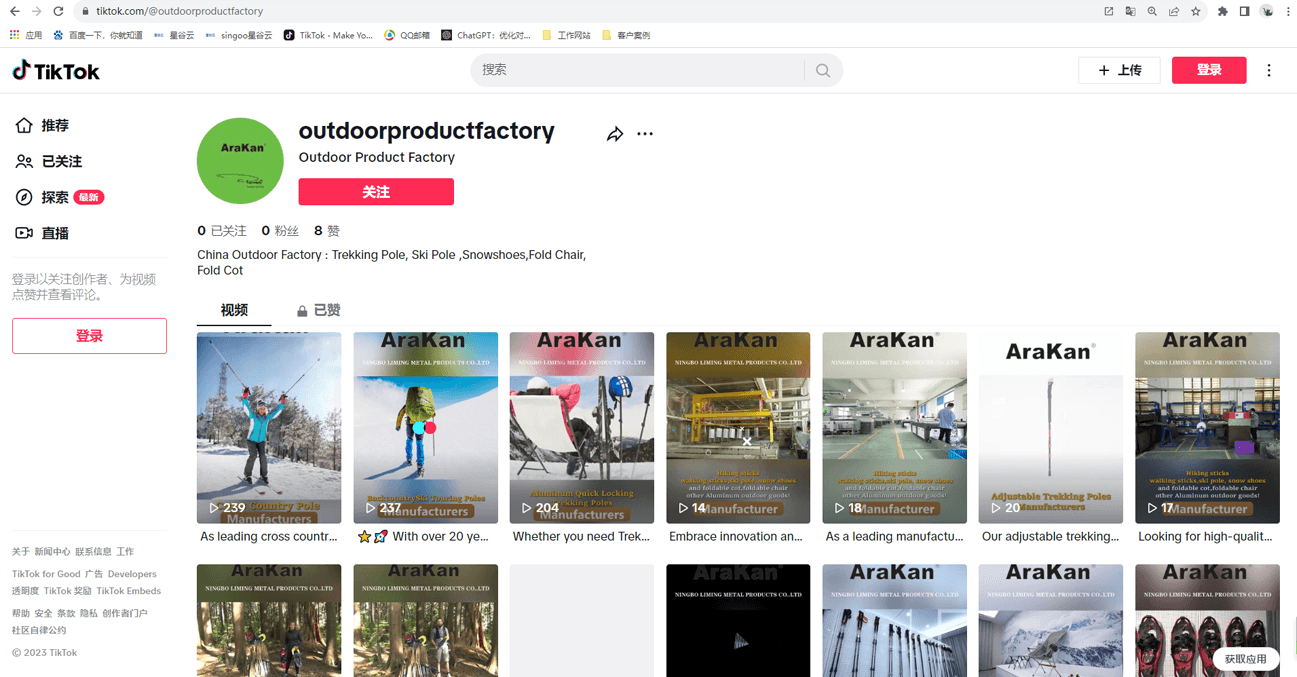
Task: Open the video with 237 plays
Action: pyautogui.click(x=425, y=428)
